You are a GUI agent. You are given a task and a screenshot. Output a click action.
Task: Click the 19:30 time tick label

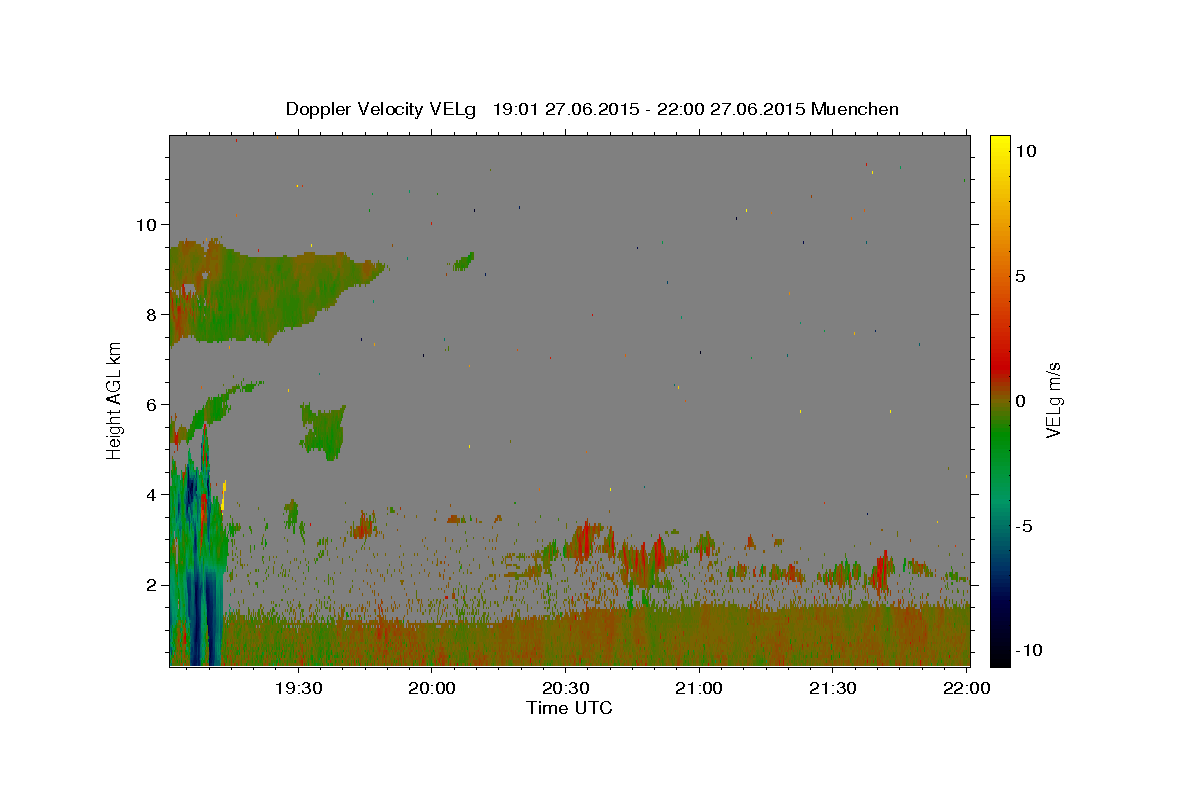298,688
